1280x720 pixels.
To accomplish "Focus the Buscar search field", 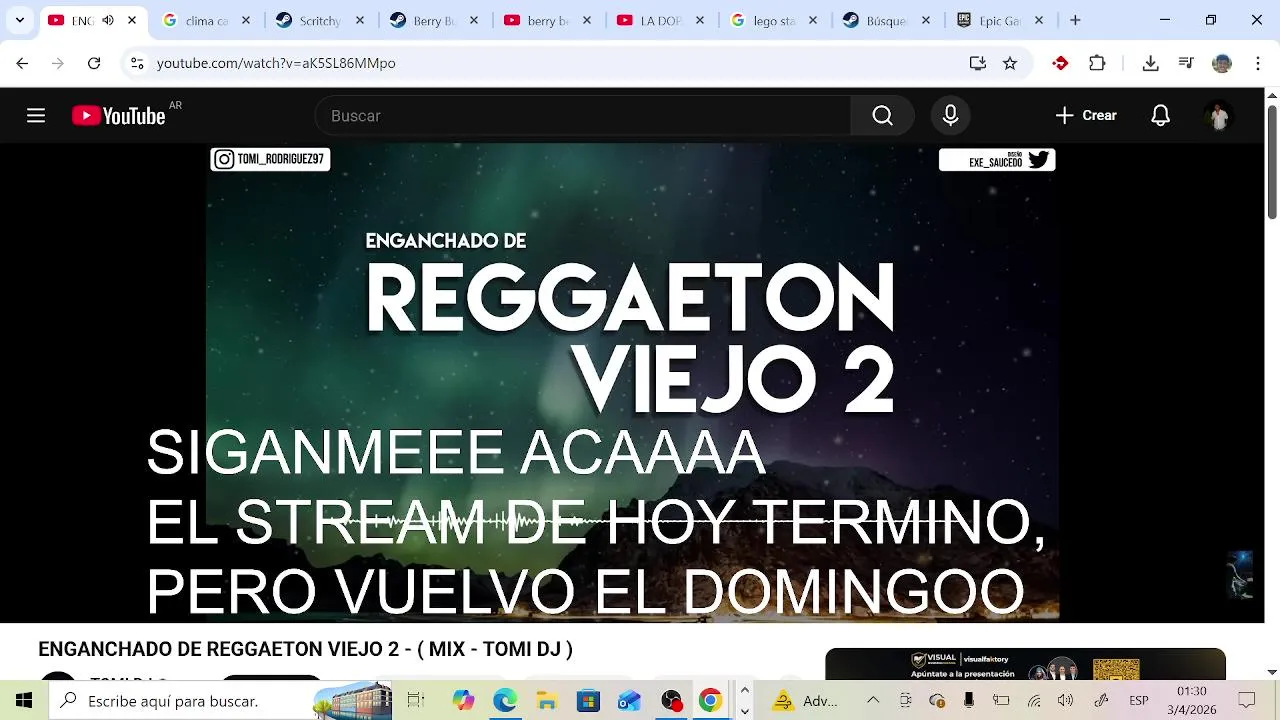I will point(583,116).
